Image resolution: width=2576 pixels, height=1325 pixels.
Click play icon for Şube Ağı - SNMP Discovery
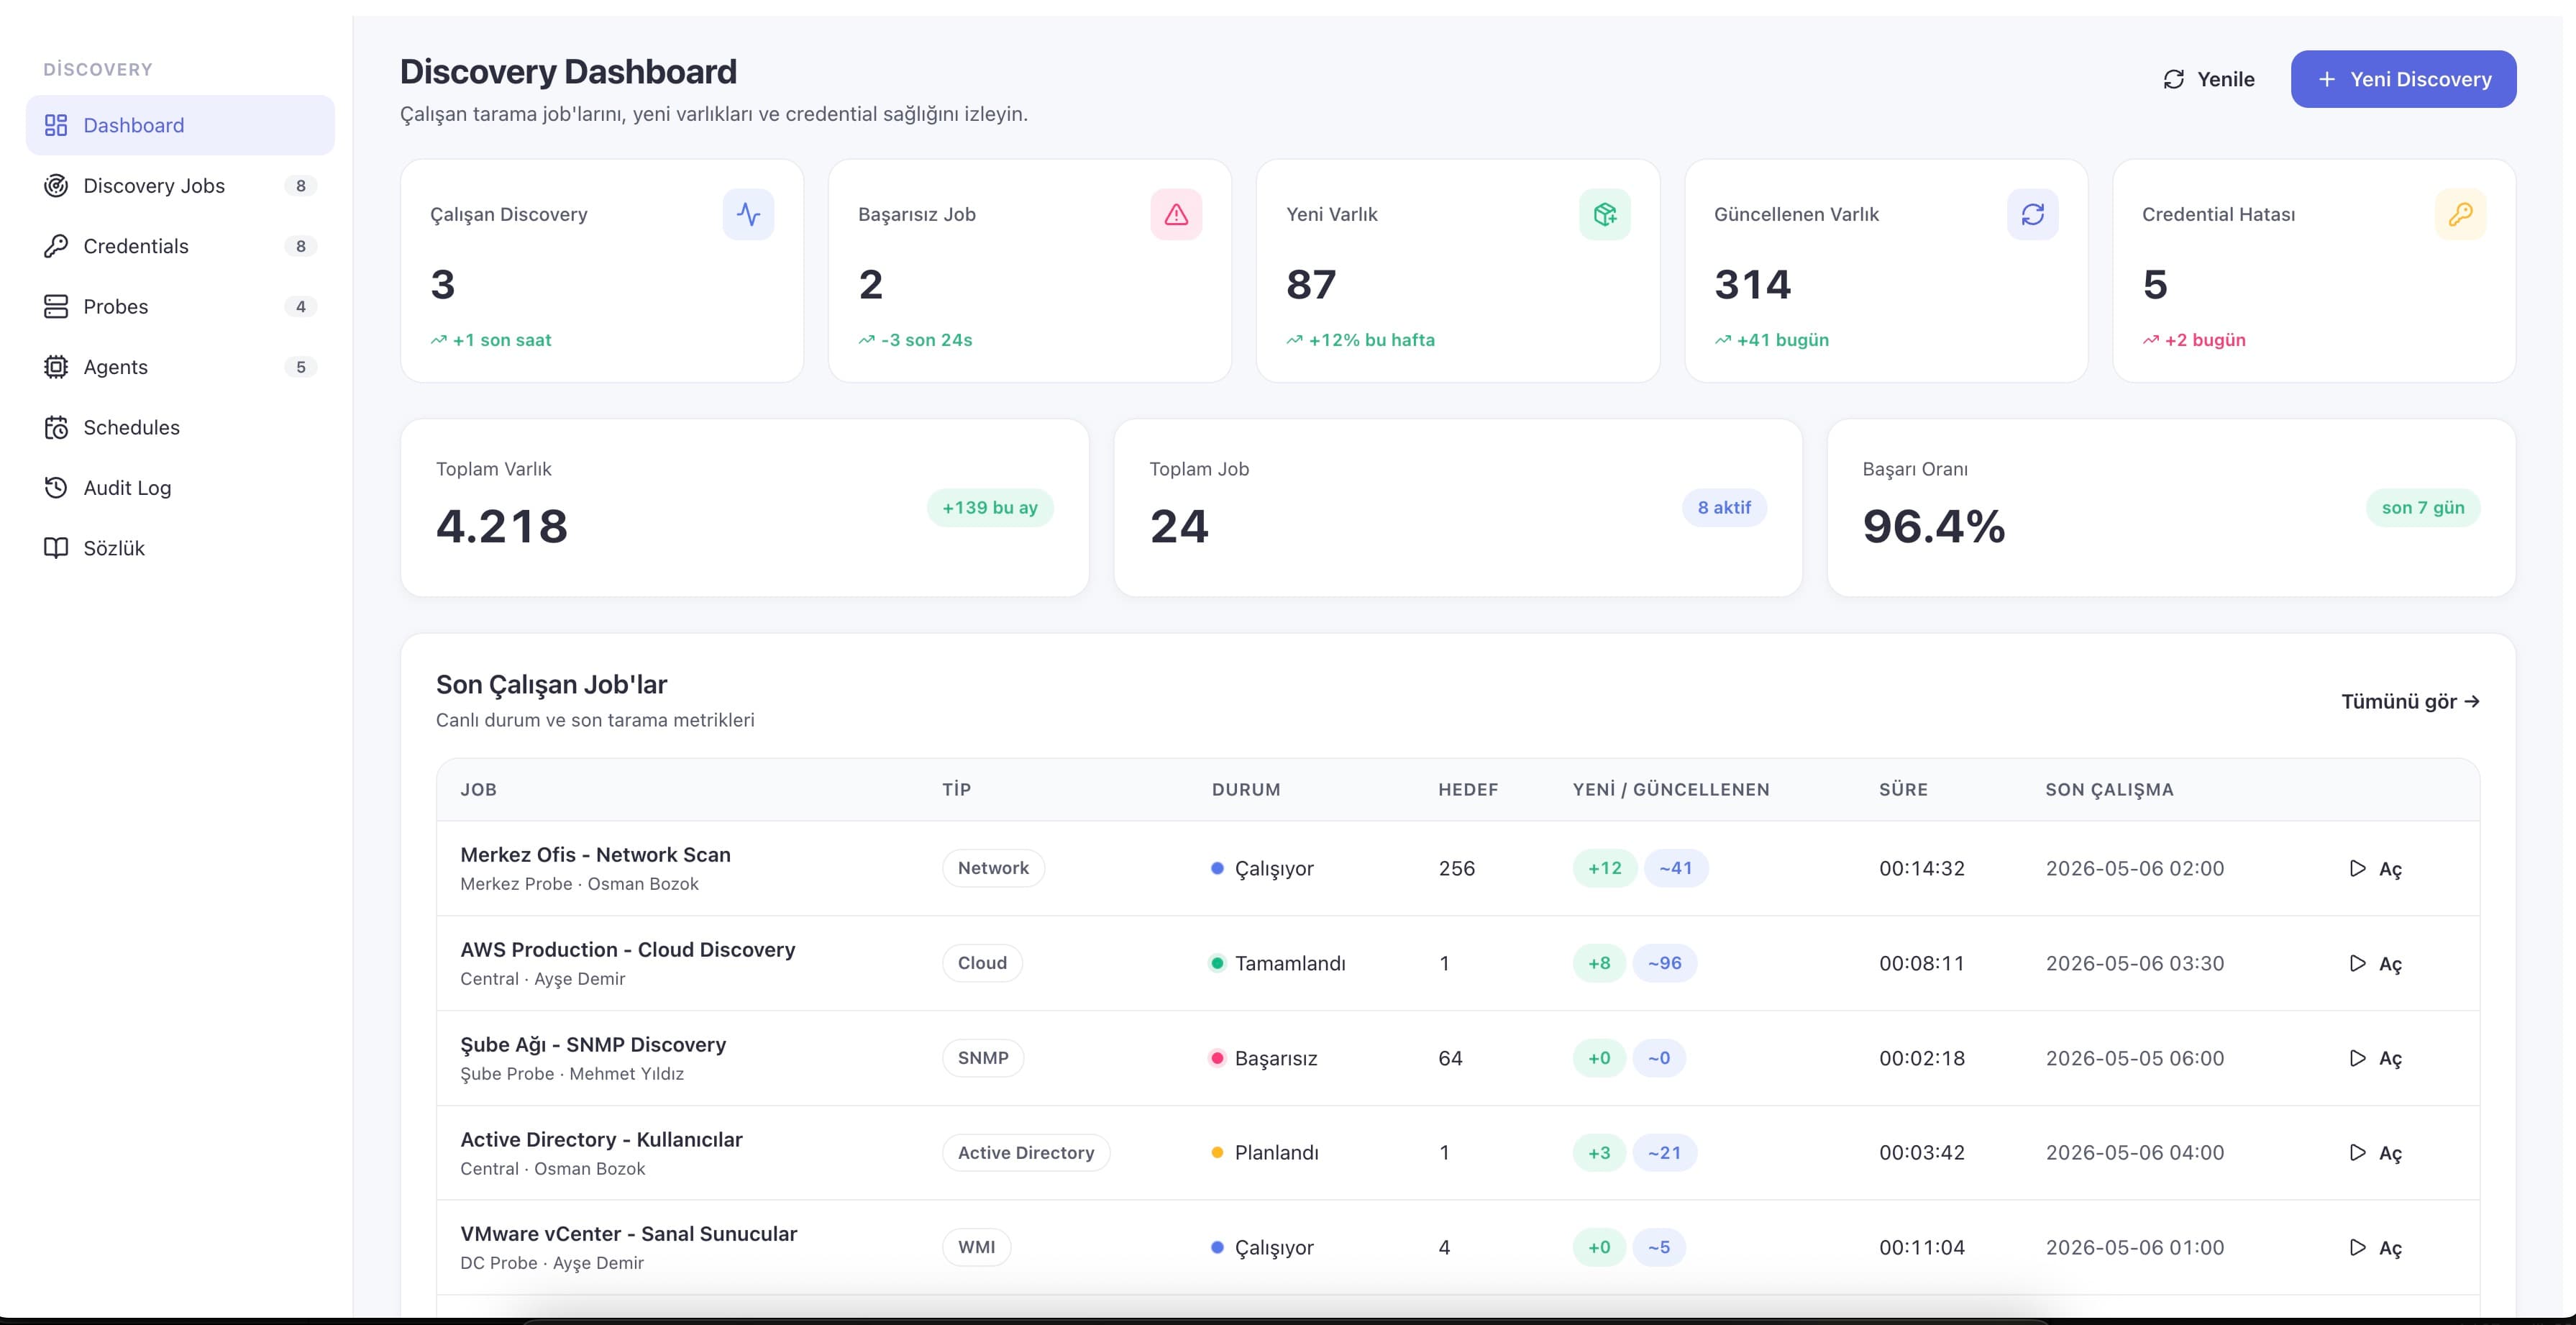(2357, 1058)
